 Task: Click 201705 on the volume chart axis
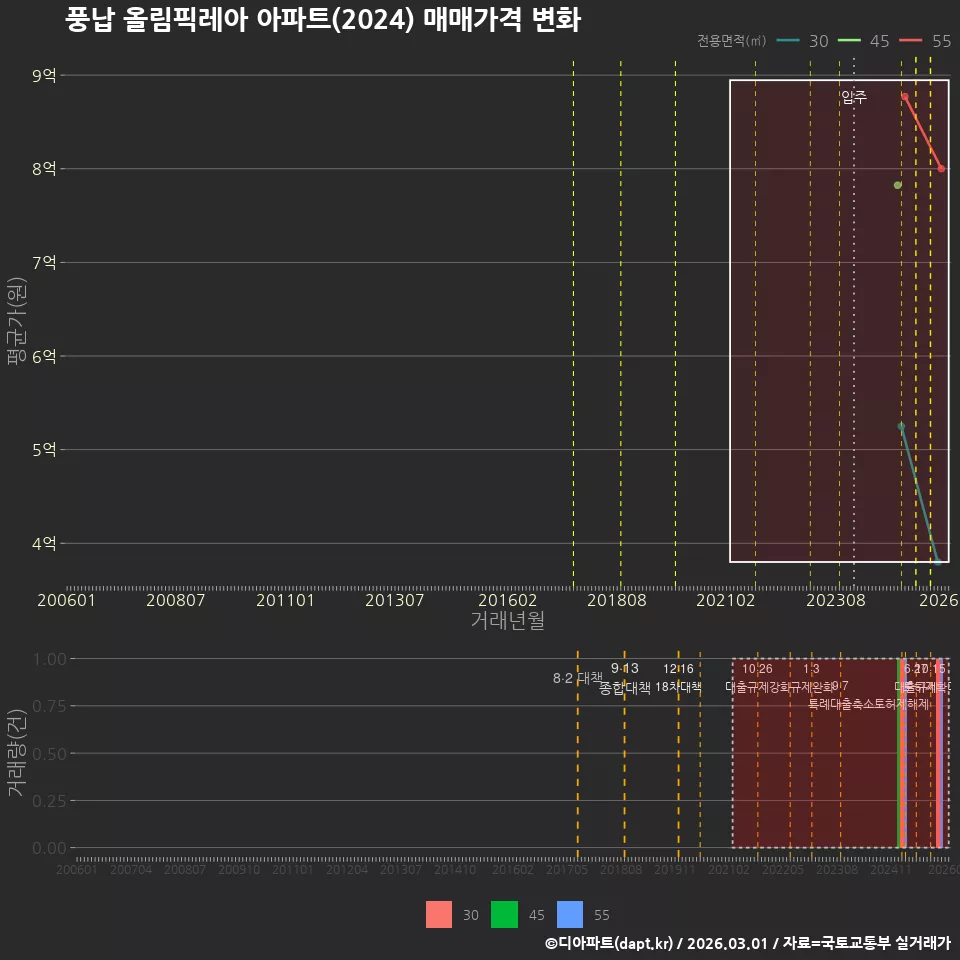[x=566, y=869]
